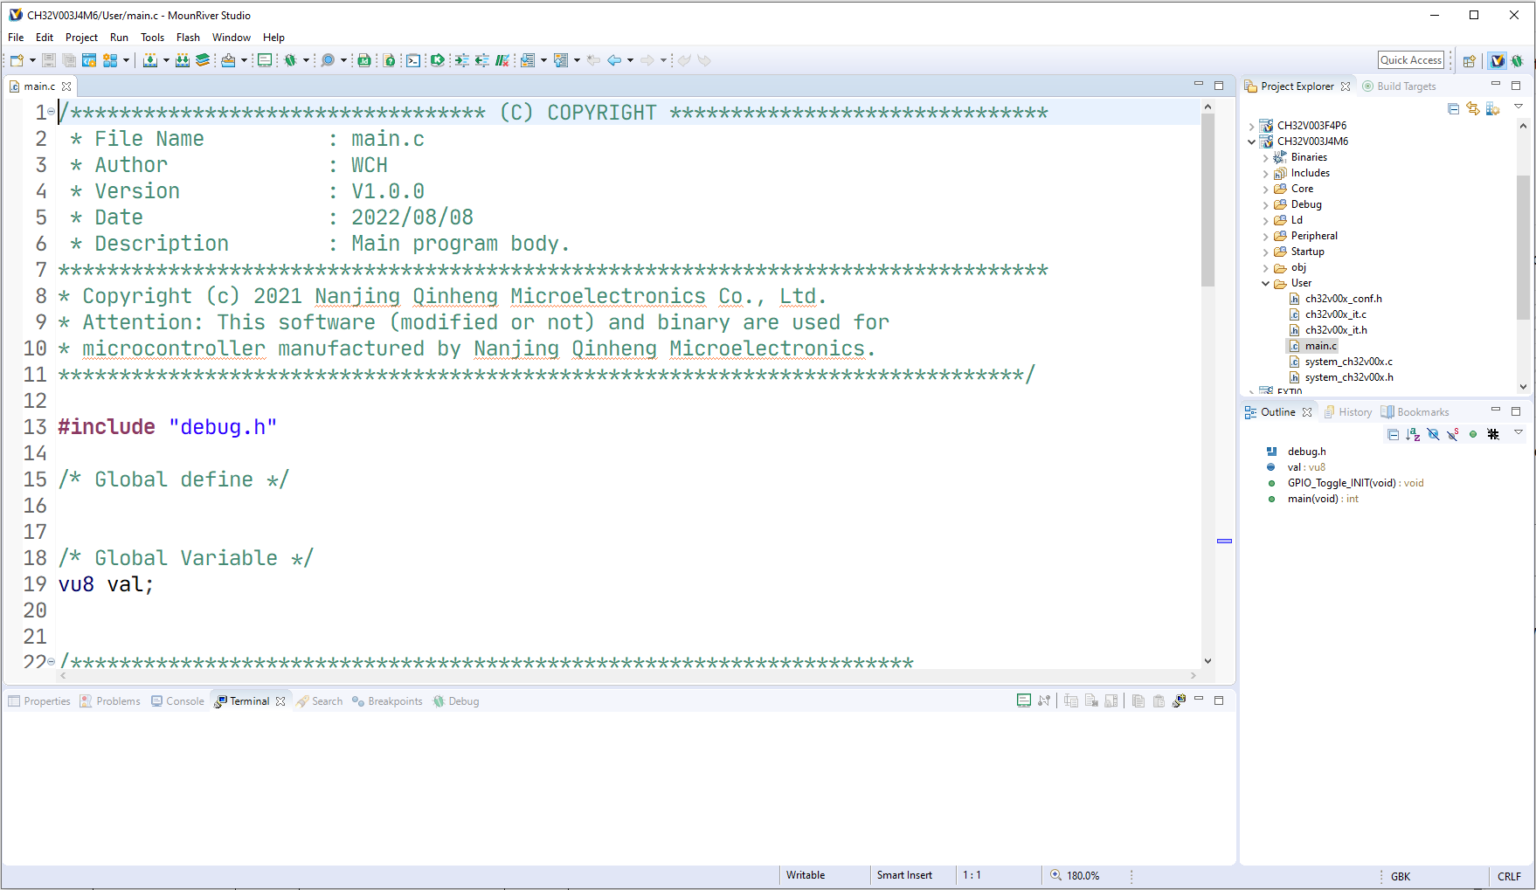Open the Outline view menu dropdown

coord(1518,434)
